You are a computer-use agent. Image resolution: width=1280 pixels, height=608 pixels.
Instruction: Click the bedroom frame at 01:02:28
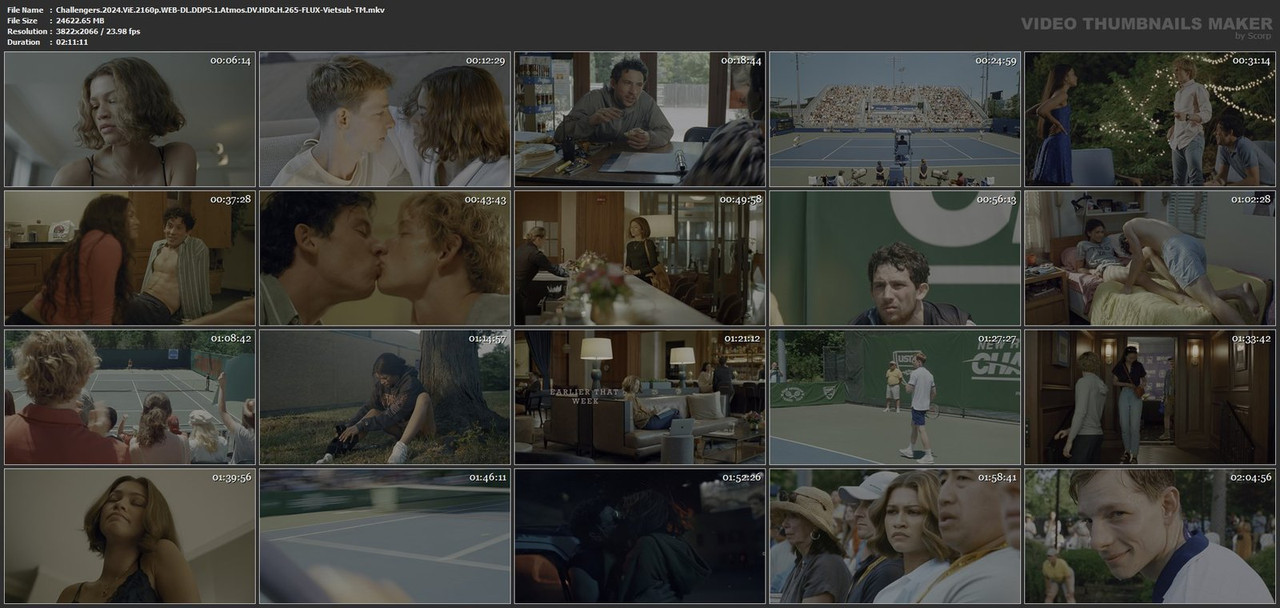1150,258
